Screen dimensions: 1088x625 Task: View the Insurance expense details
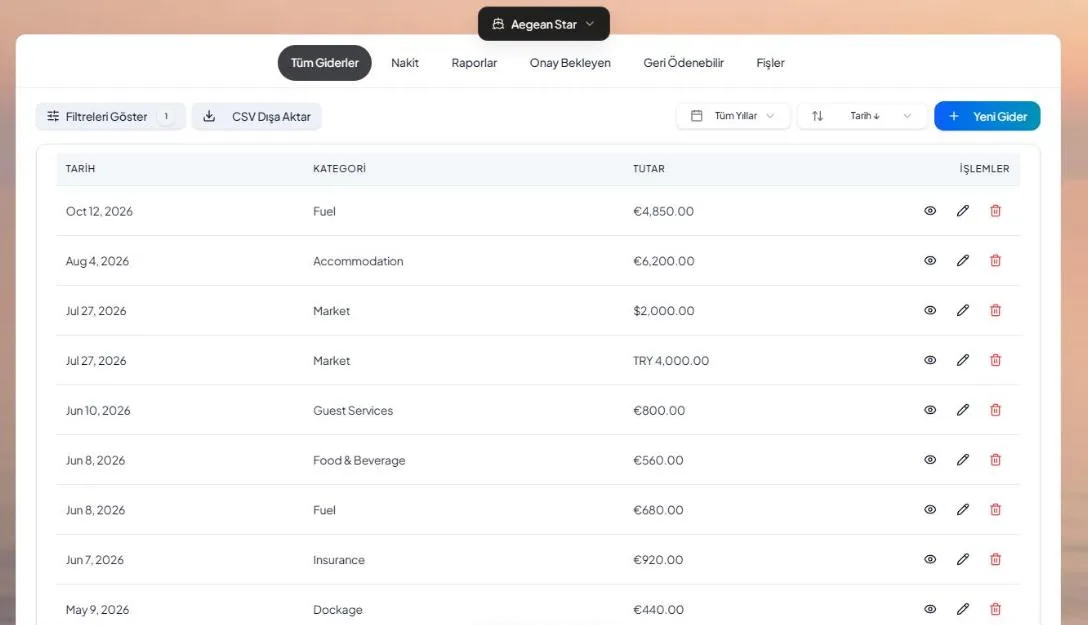point(930,560)
